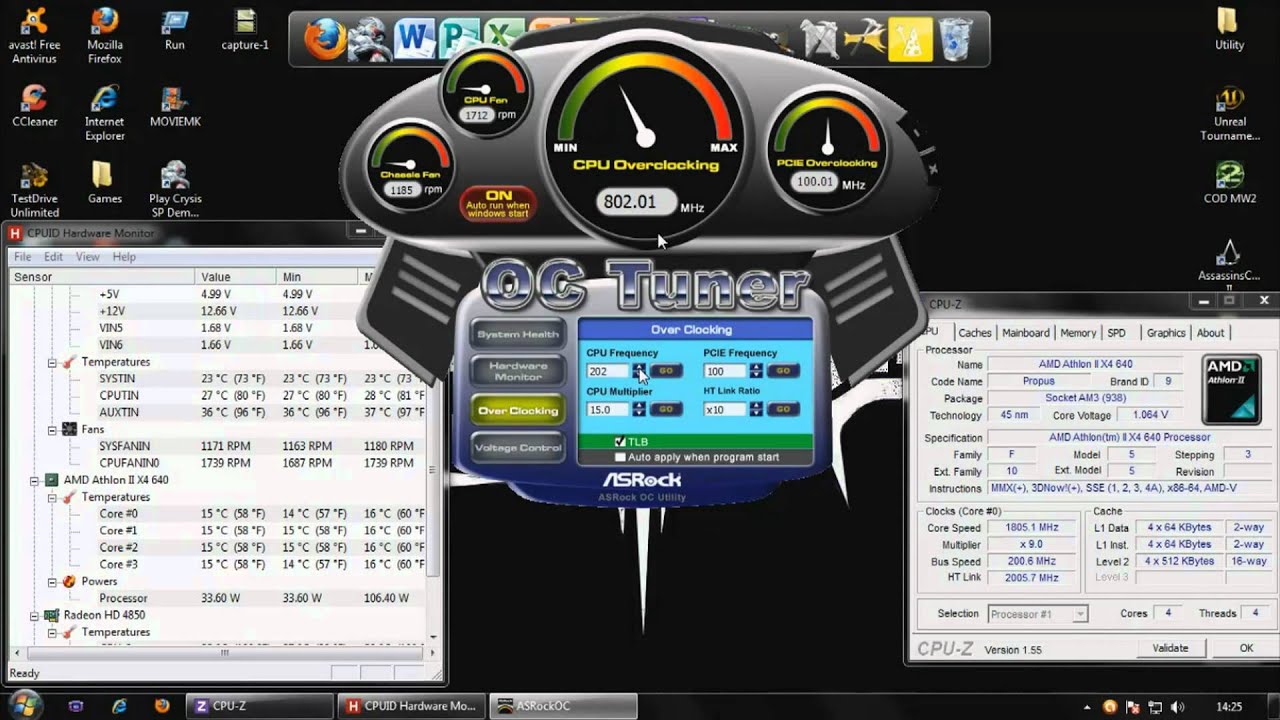Adjust CPU Frequency stepper arrows
Viewport: 1280px width, 720px height.
[x=640, y=371]
